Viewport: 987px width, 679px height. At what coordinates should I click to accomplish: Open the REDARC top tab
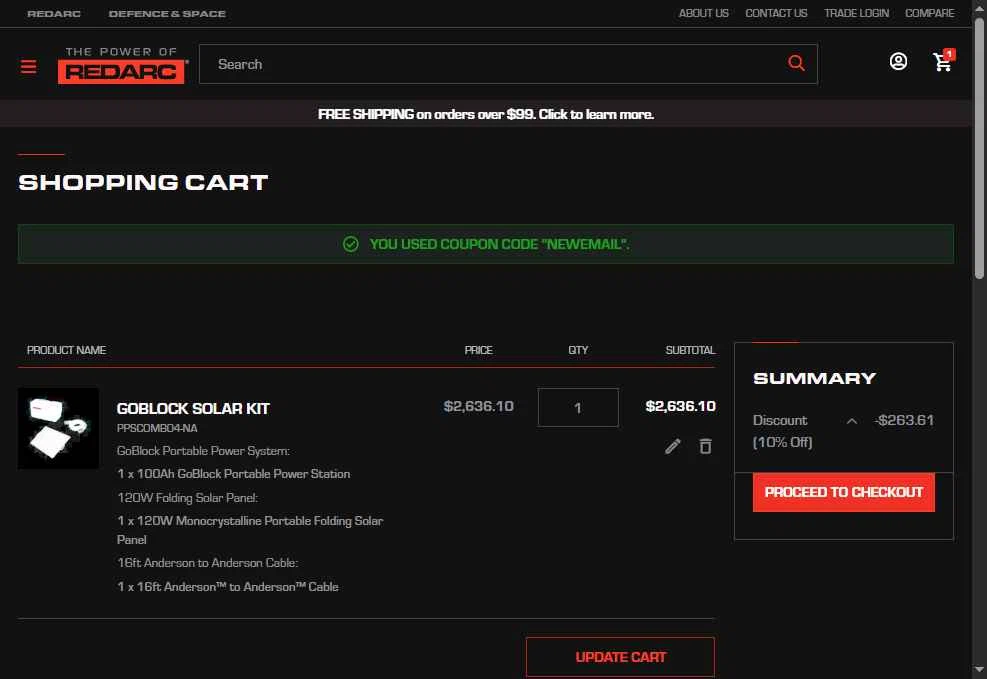click(54, 13)
